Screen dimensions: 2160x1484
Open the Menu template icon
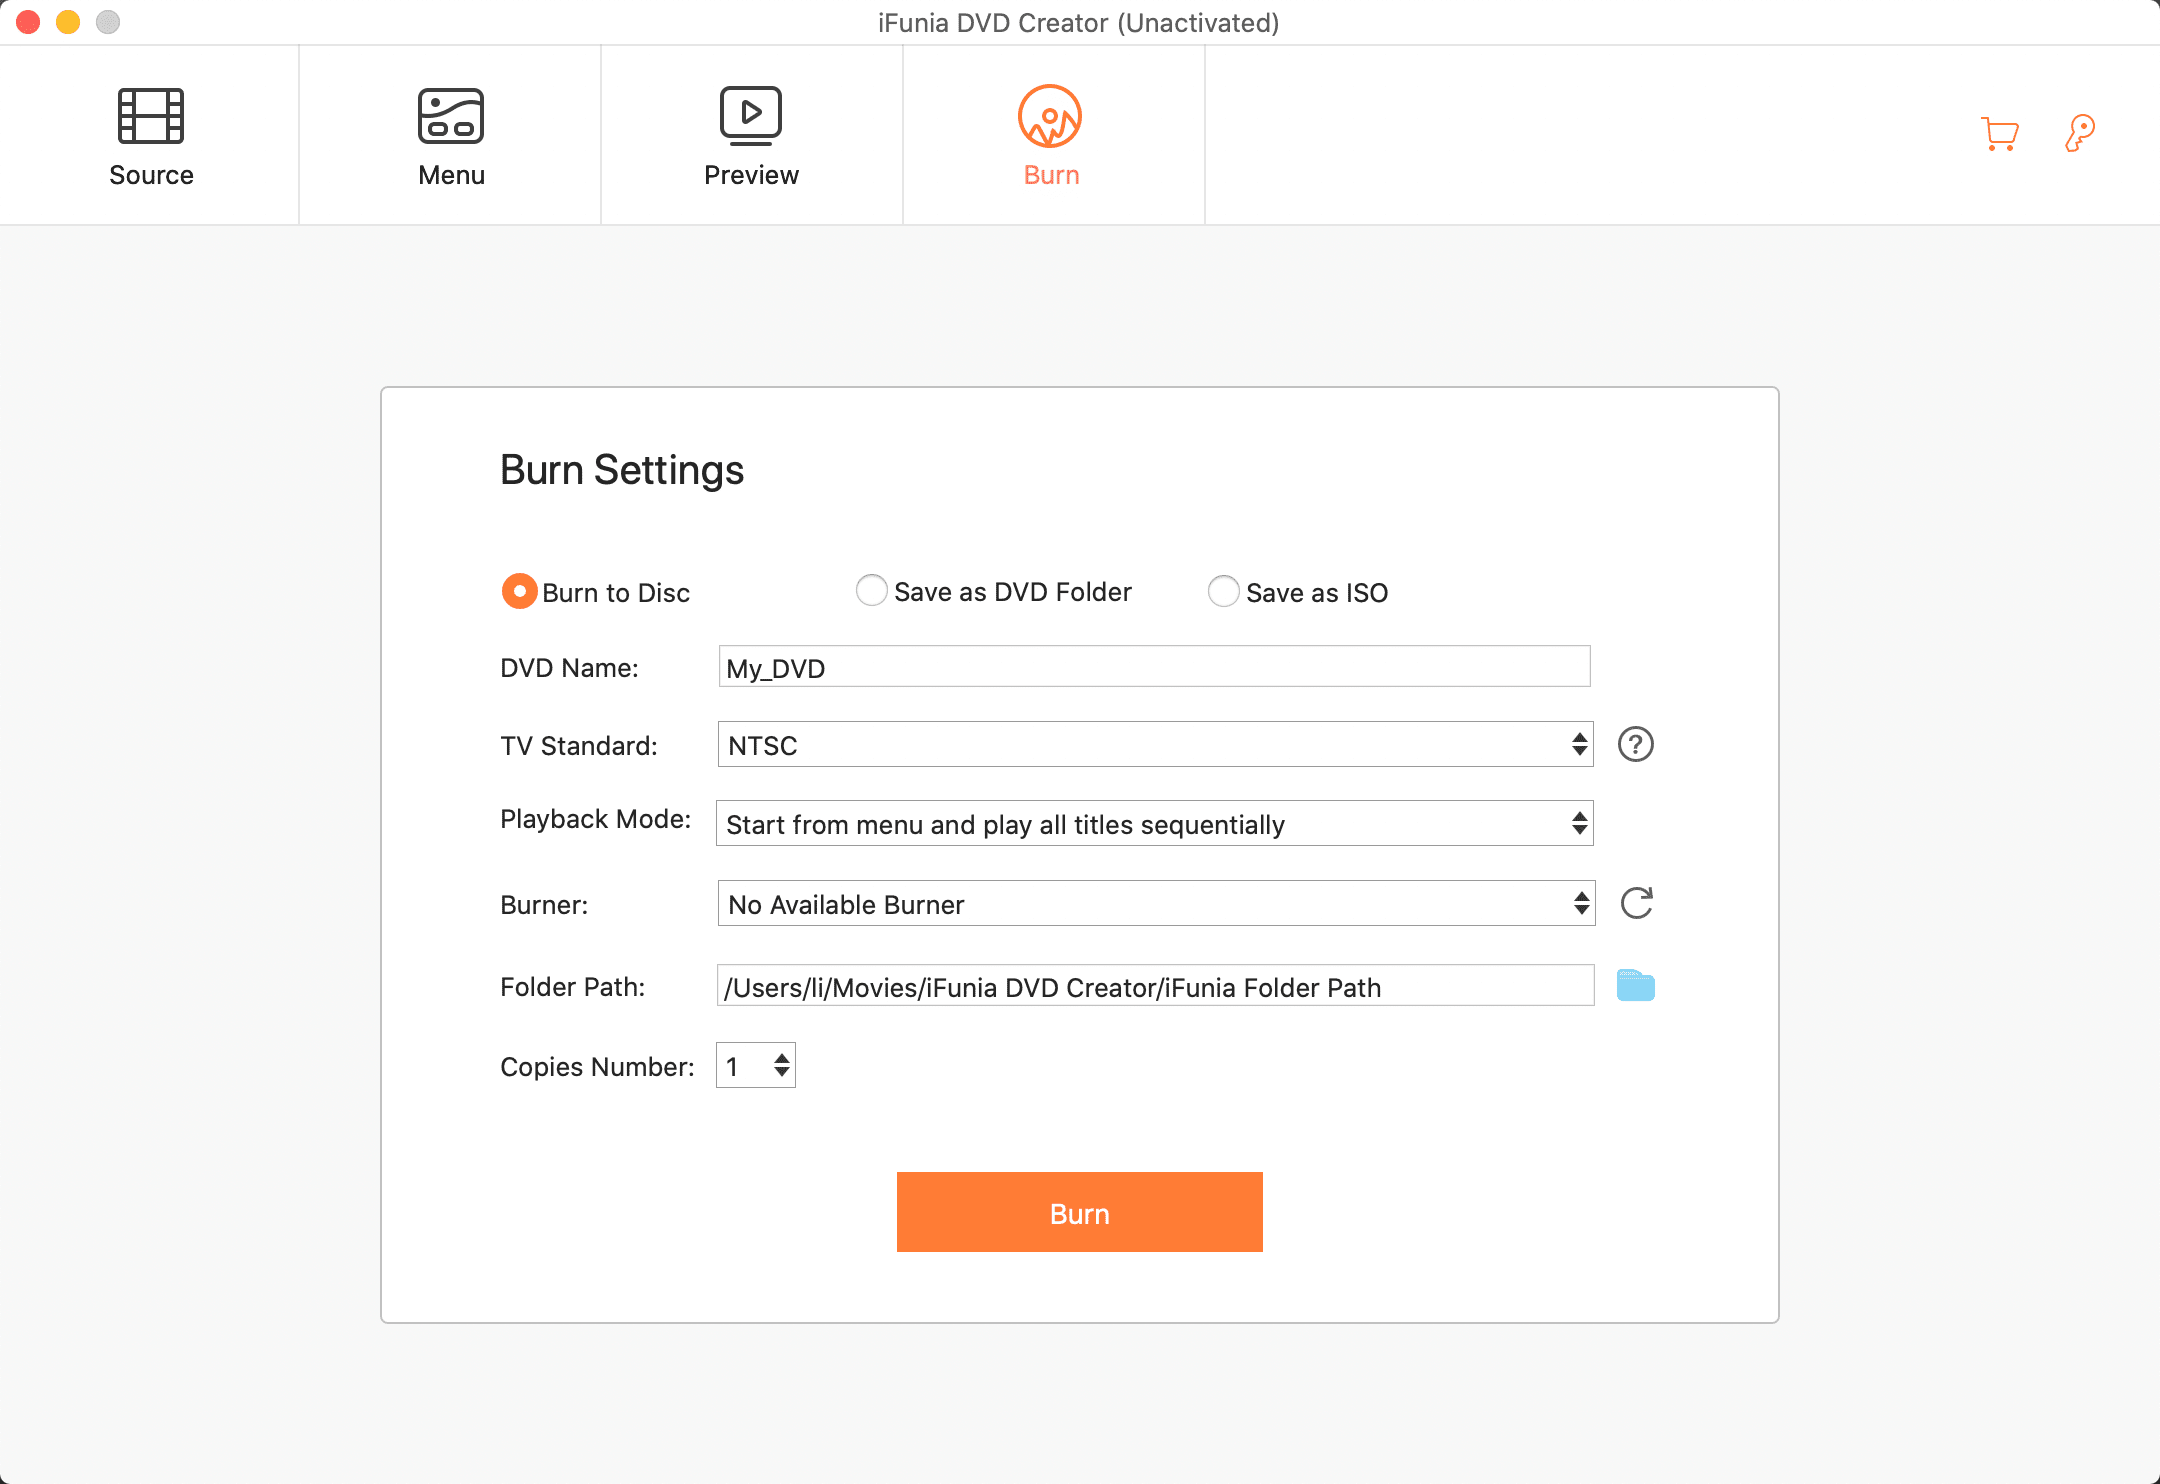click(x=451, y=116)
